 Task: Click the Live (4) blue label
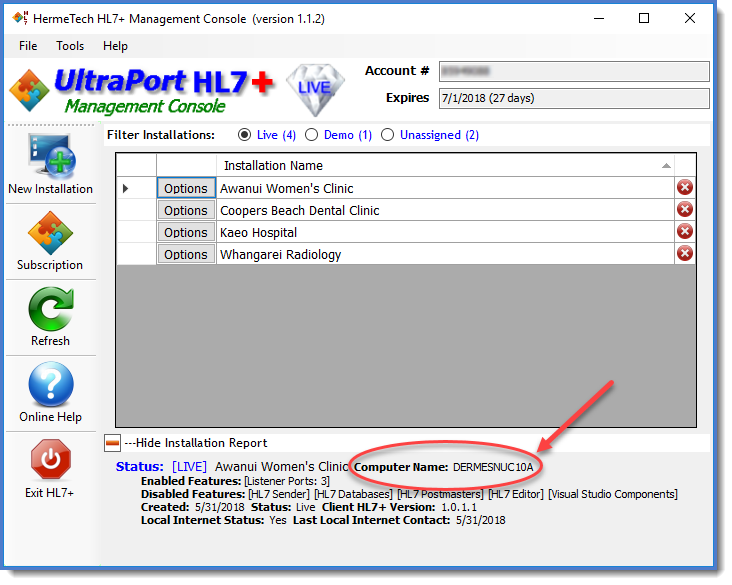(276, 135)
